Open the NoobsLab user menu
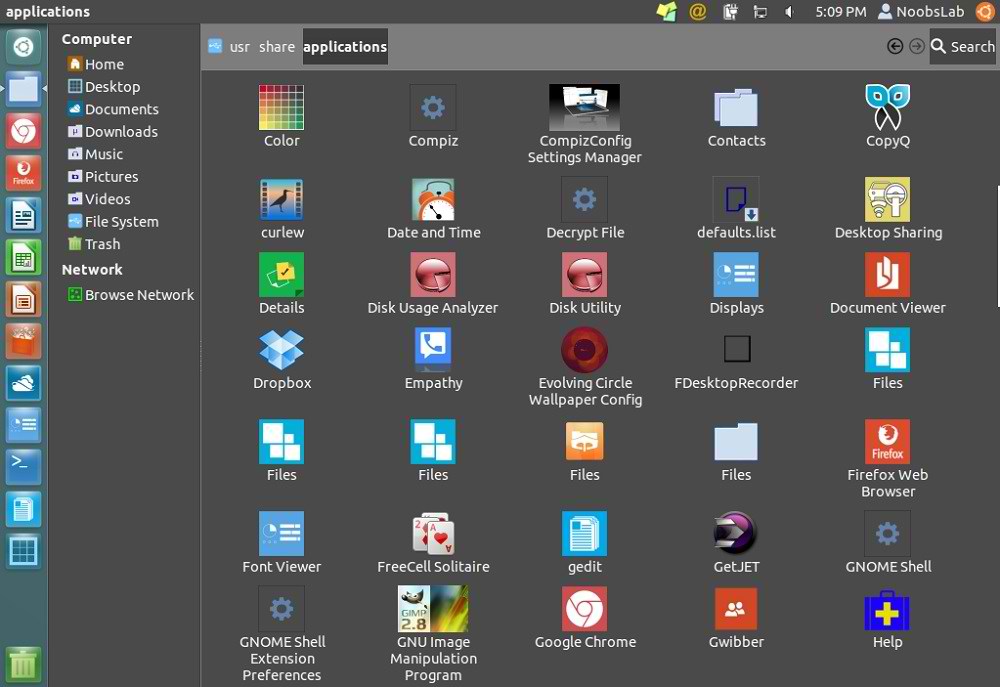1000x687 pixels. (921, 11)
